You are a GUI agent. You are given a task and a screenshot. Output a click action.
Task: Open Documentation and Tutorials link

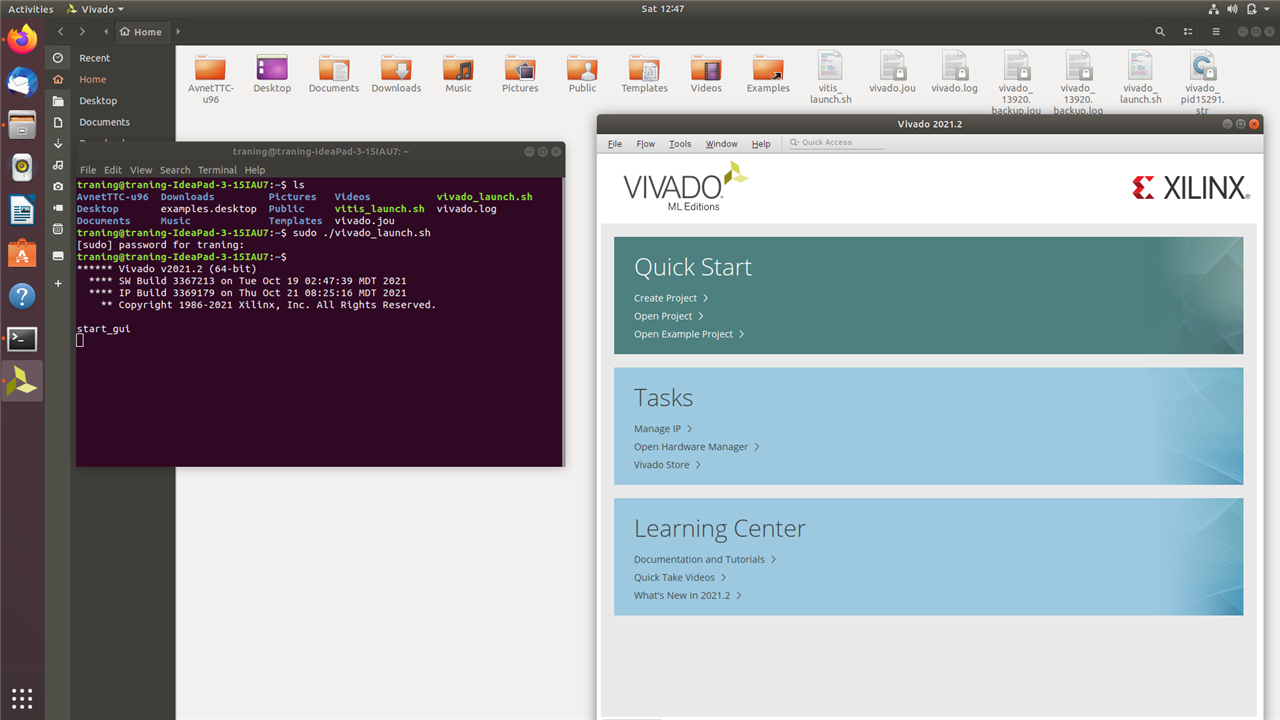click(x=705, y=560)
